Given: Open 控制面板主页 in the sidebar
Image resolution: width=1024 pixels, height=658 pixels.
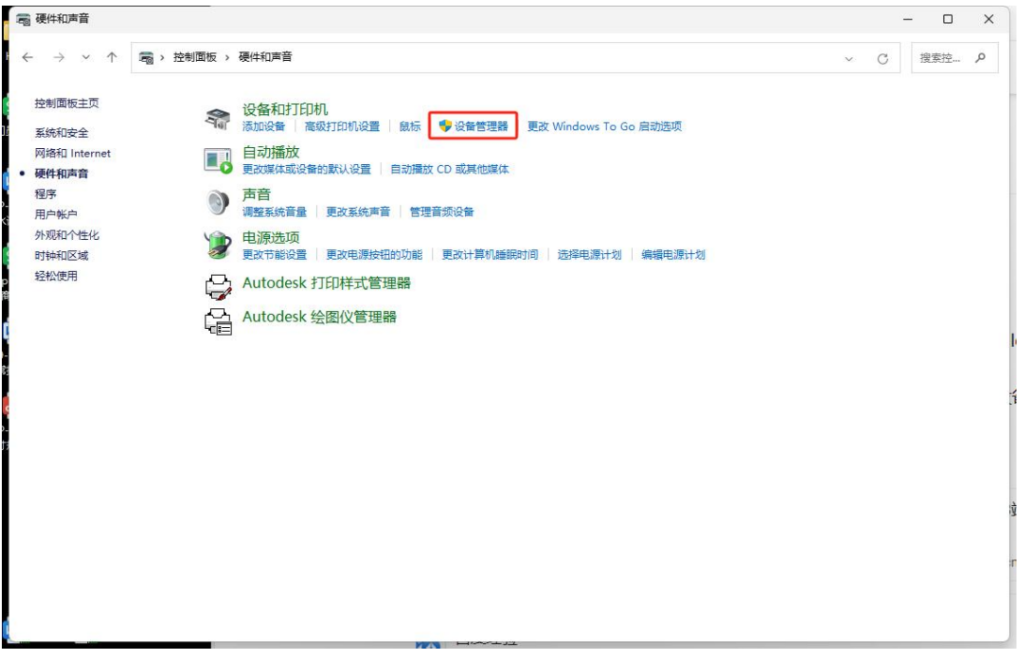Looking at the screenshot, I should click(x=66, y=103).
